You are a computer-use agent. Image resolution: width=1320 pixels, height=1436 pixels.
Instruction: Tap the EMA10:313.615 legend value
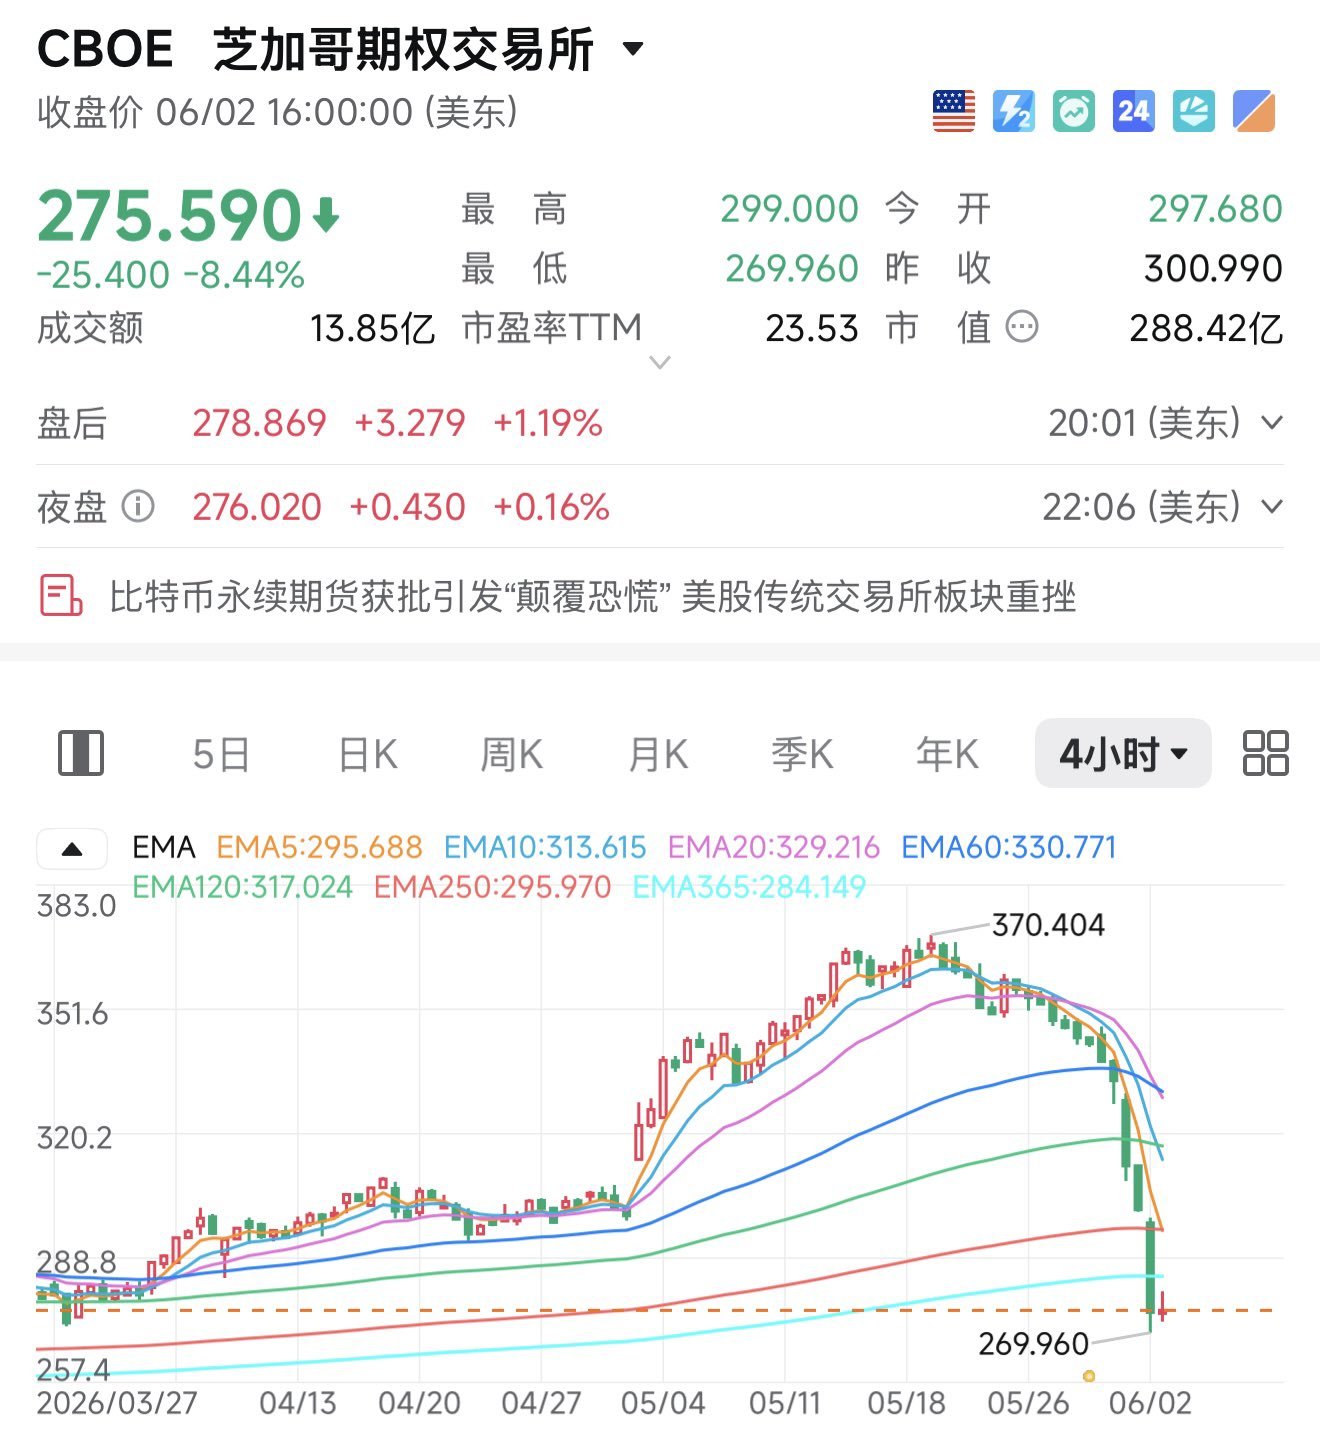545,848
